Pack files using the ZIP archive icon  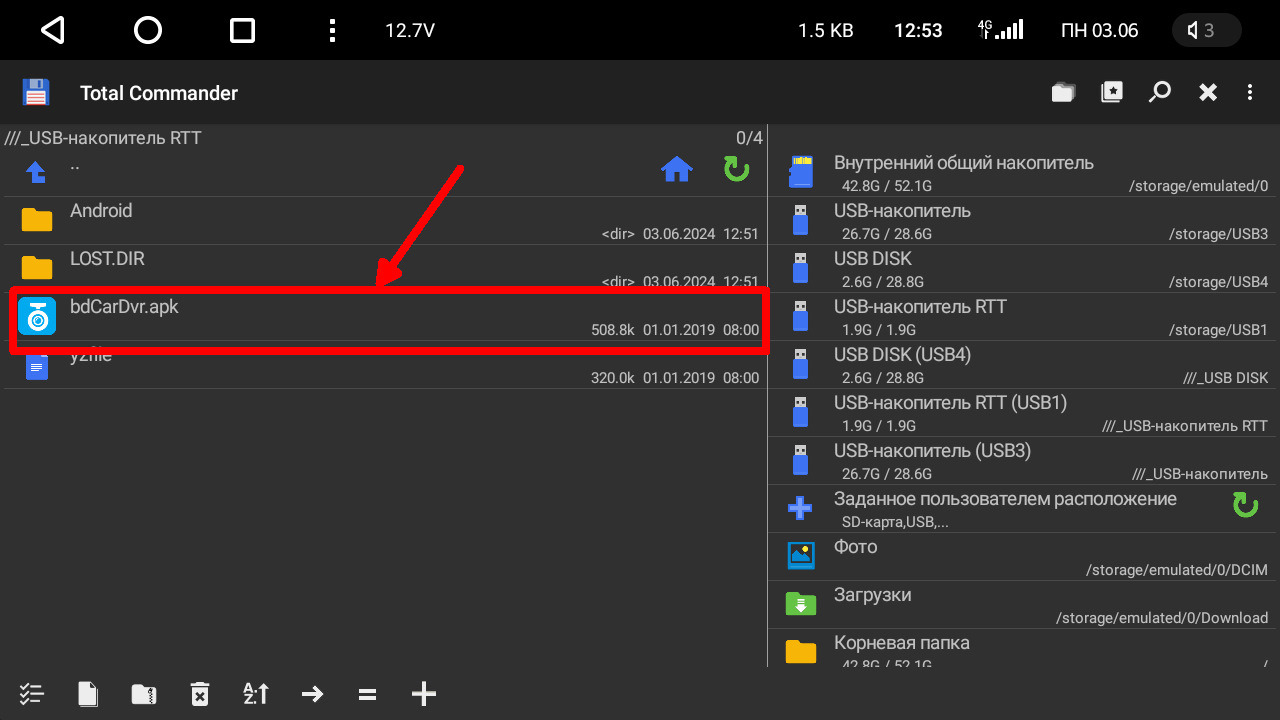pyautogui.click(x=144, y=694)
